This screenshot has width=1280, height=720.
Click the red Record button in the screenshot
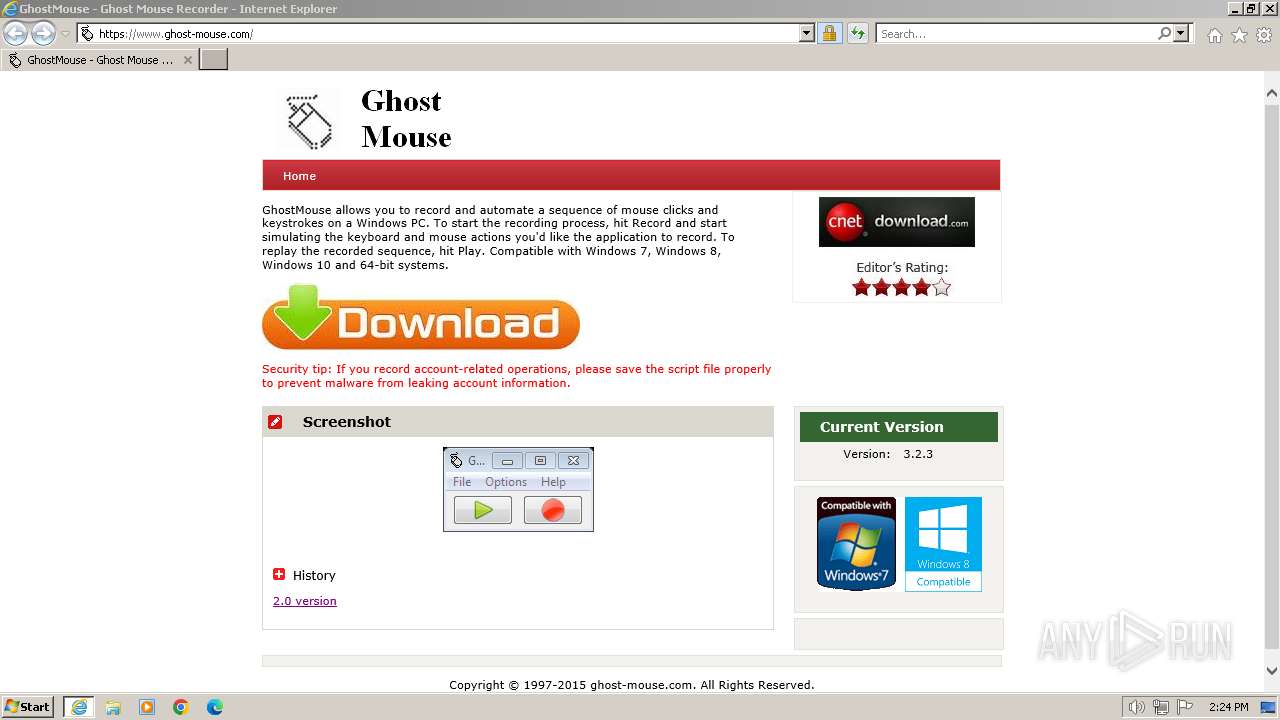tap(553, 510)
